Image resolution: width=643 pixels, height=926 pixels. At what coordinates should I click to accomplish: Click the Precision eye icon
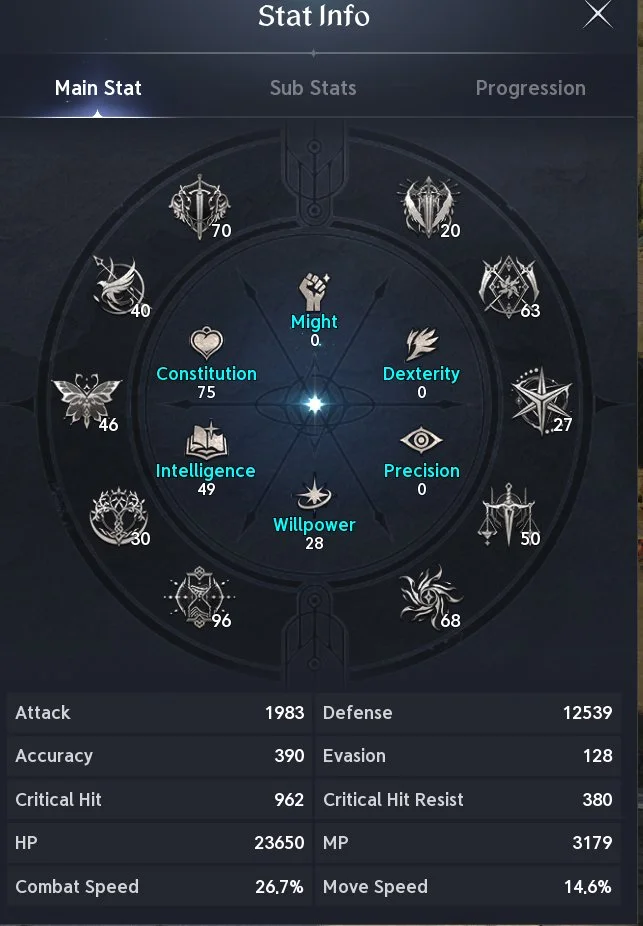tap(421, 440)
